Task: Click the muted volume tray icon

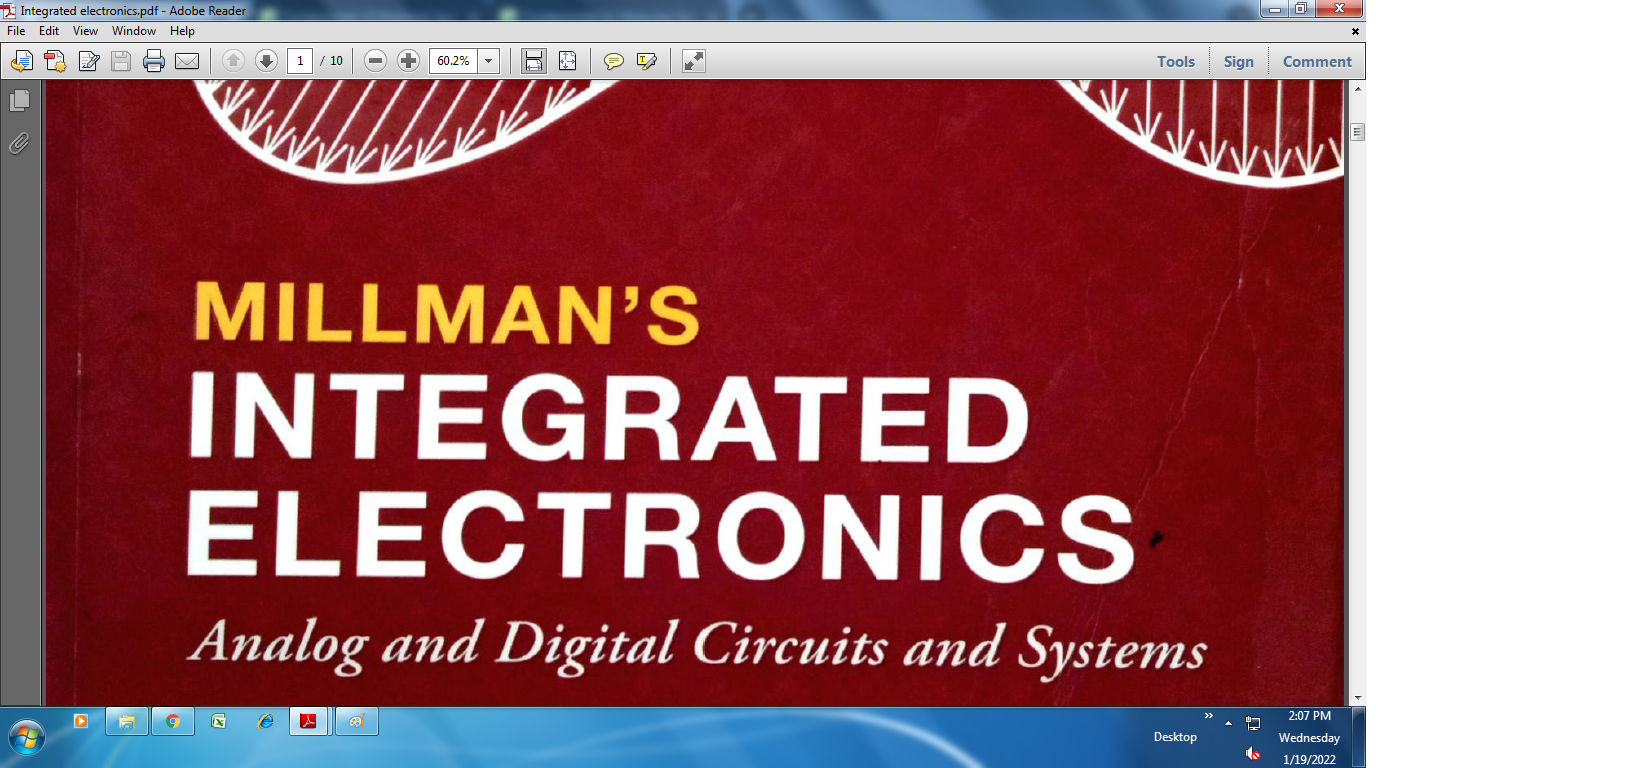Action: [x=1253, y=753]
